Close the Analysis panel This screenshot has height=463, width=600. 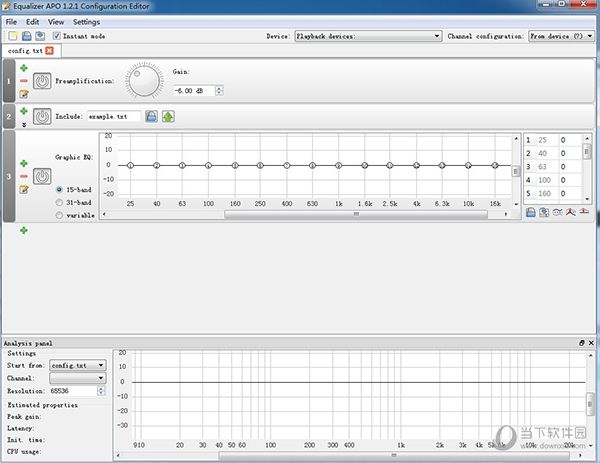[591, 343]
